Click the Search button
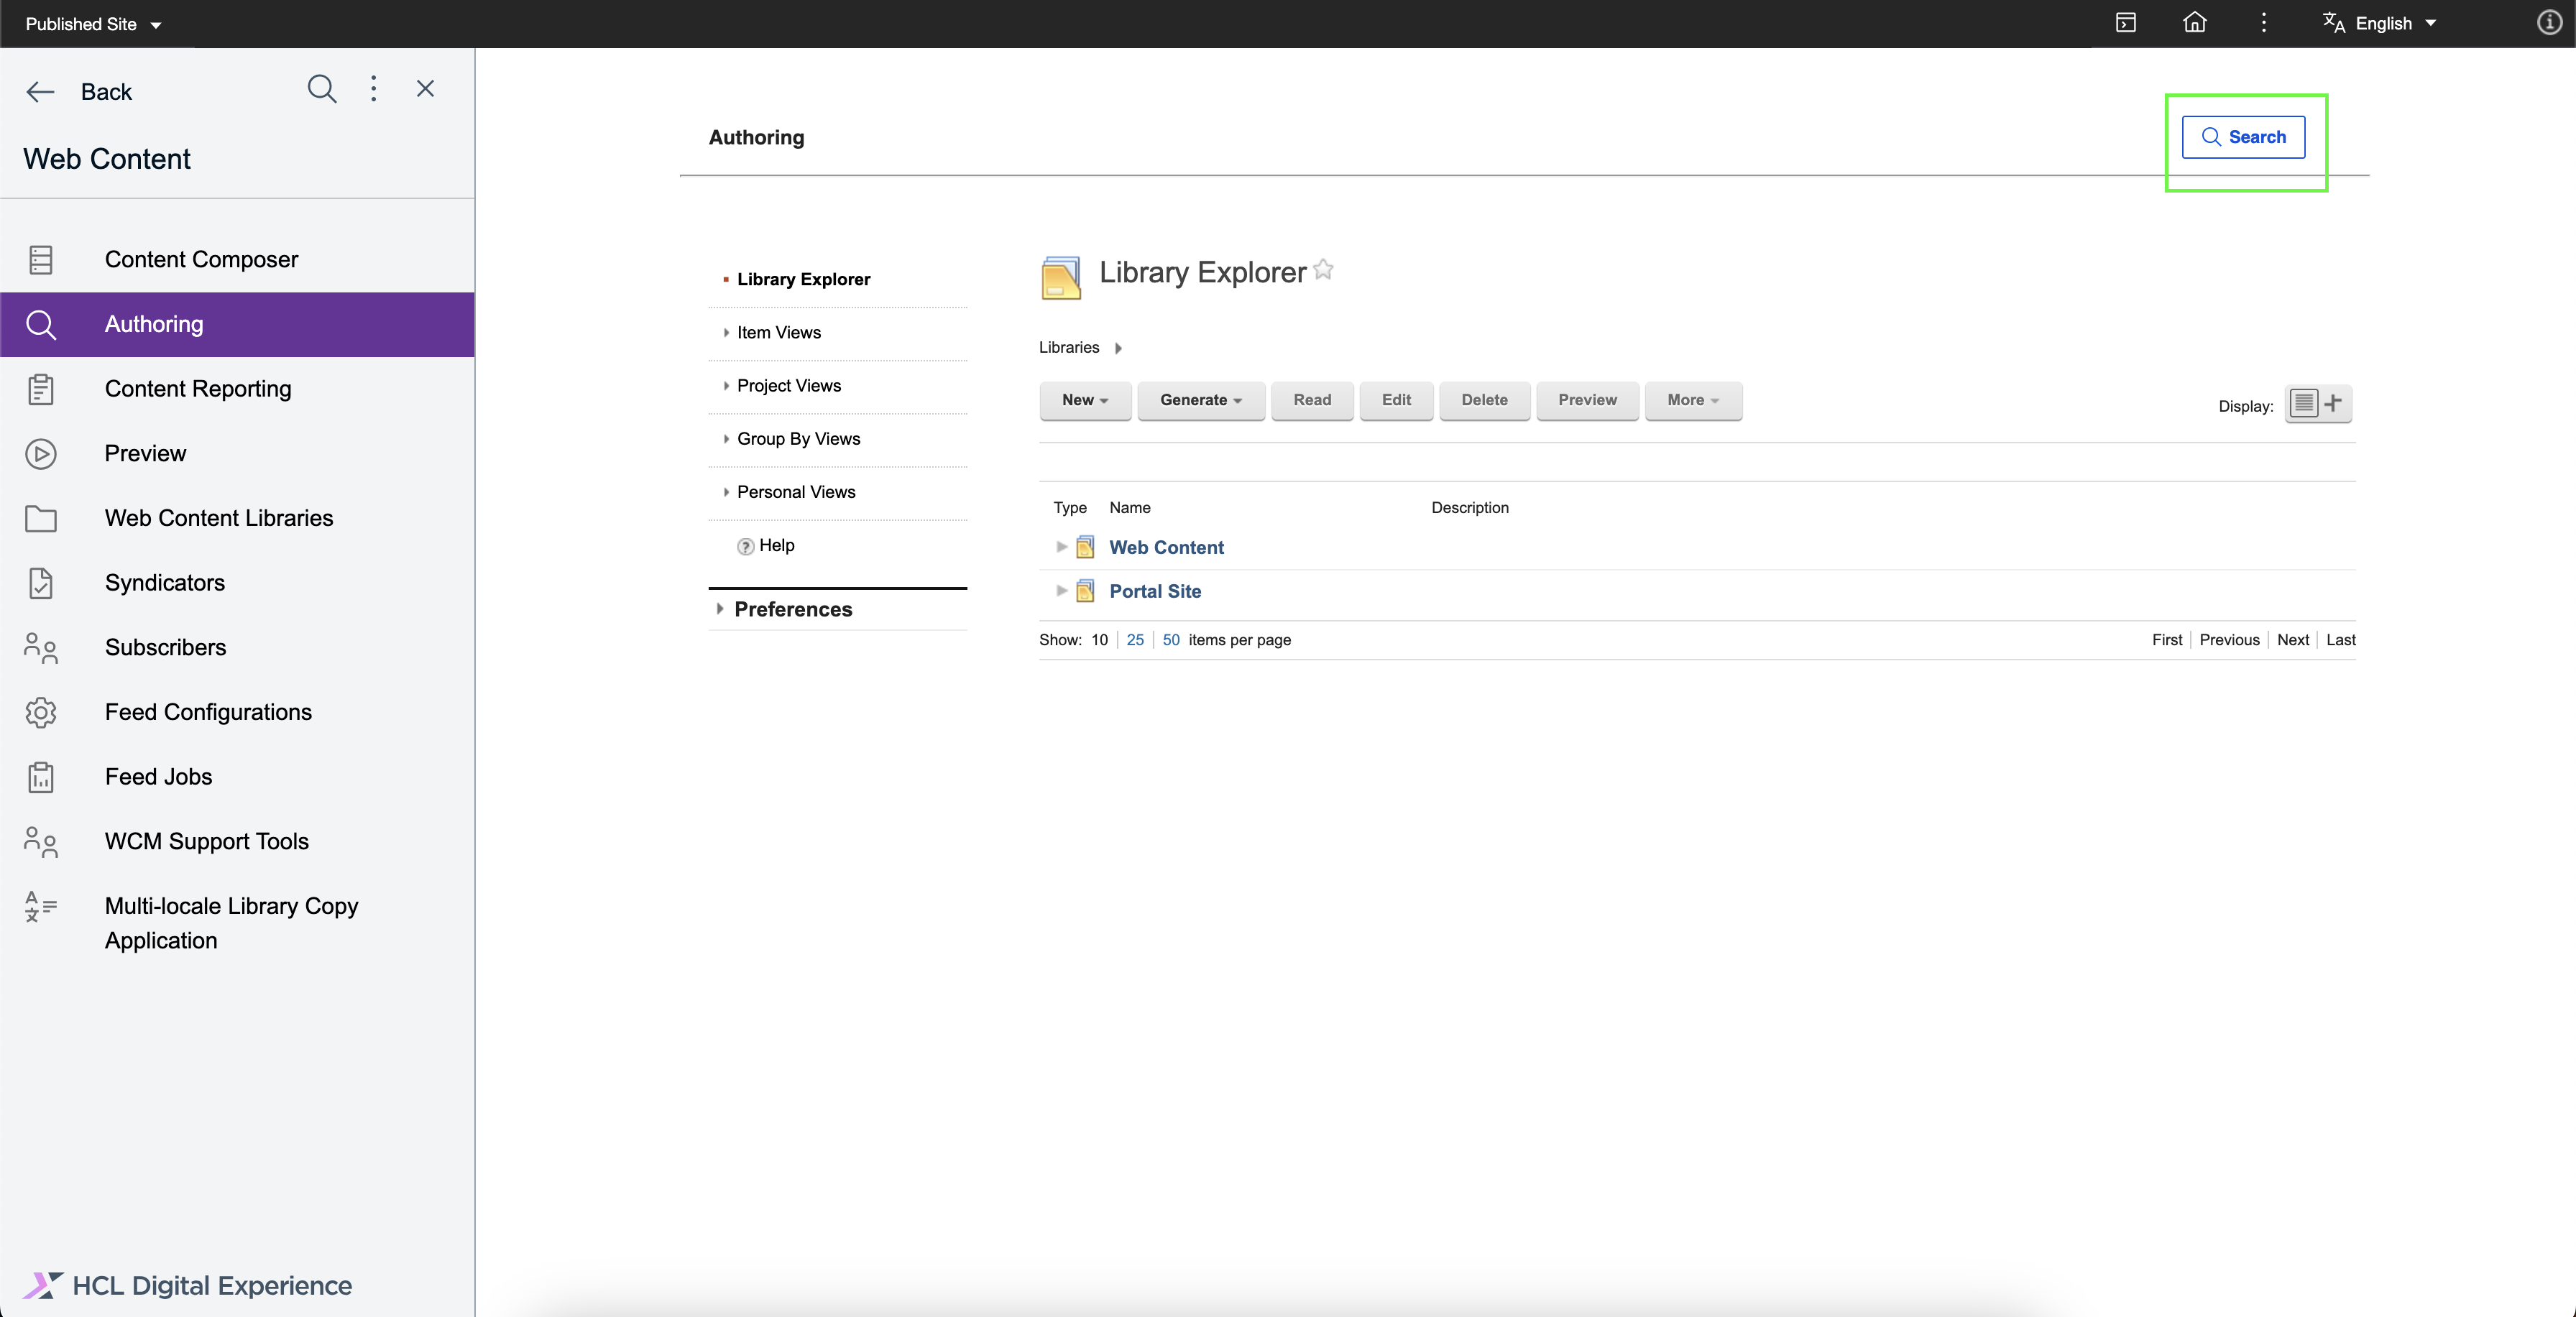The image size is (2576, 1317). pos(2243,137)
